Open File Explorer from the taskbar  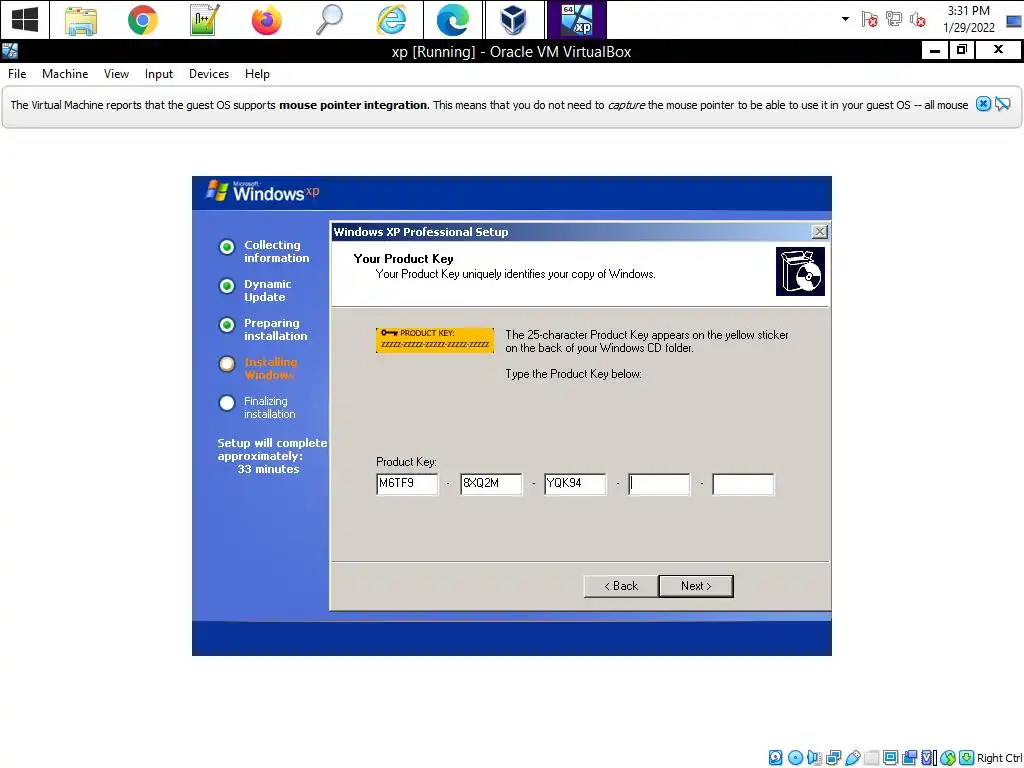[81, 20]
